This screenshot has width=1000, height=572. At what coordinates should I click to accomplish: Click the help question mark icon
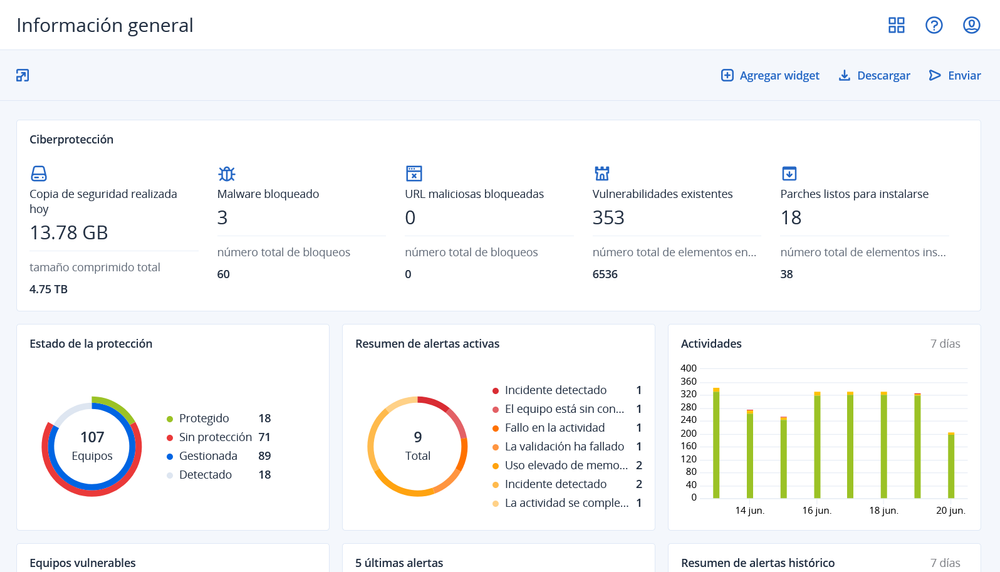point(934,25)
